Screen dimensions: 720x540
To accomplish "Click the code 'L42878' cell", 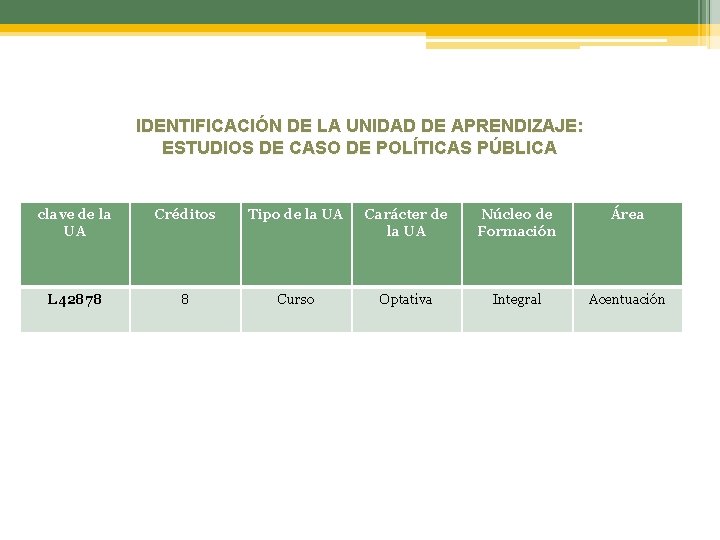I will pyautogui.click(x=75, y=309).
